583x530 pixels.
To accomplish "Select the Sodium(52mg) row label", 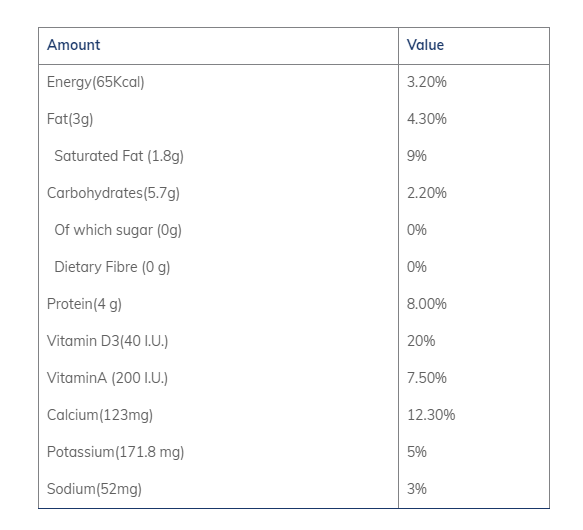I will tap(94, 489).
